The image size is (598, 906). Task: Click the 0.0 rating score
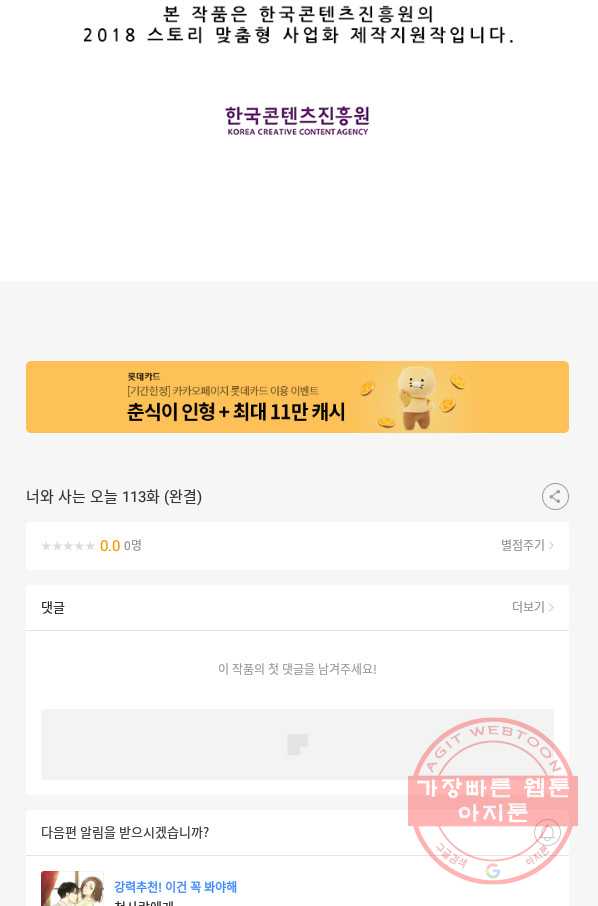pyautogui.click(x=110, y=546)
